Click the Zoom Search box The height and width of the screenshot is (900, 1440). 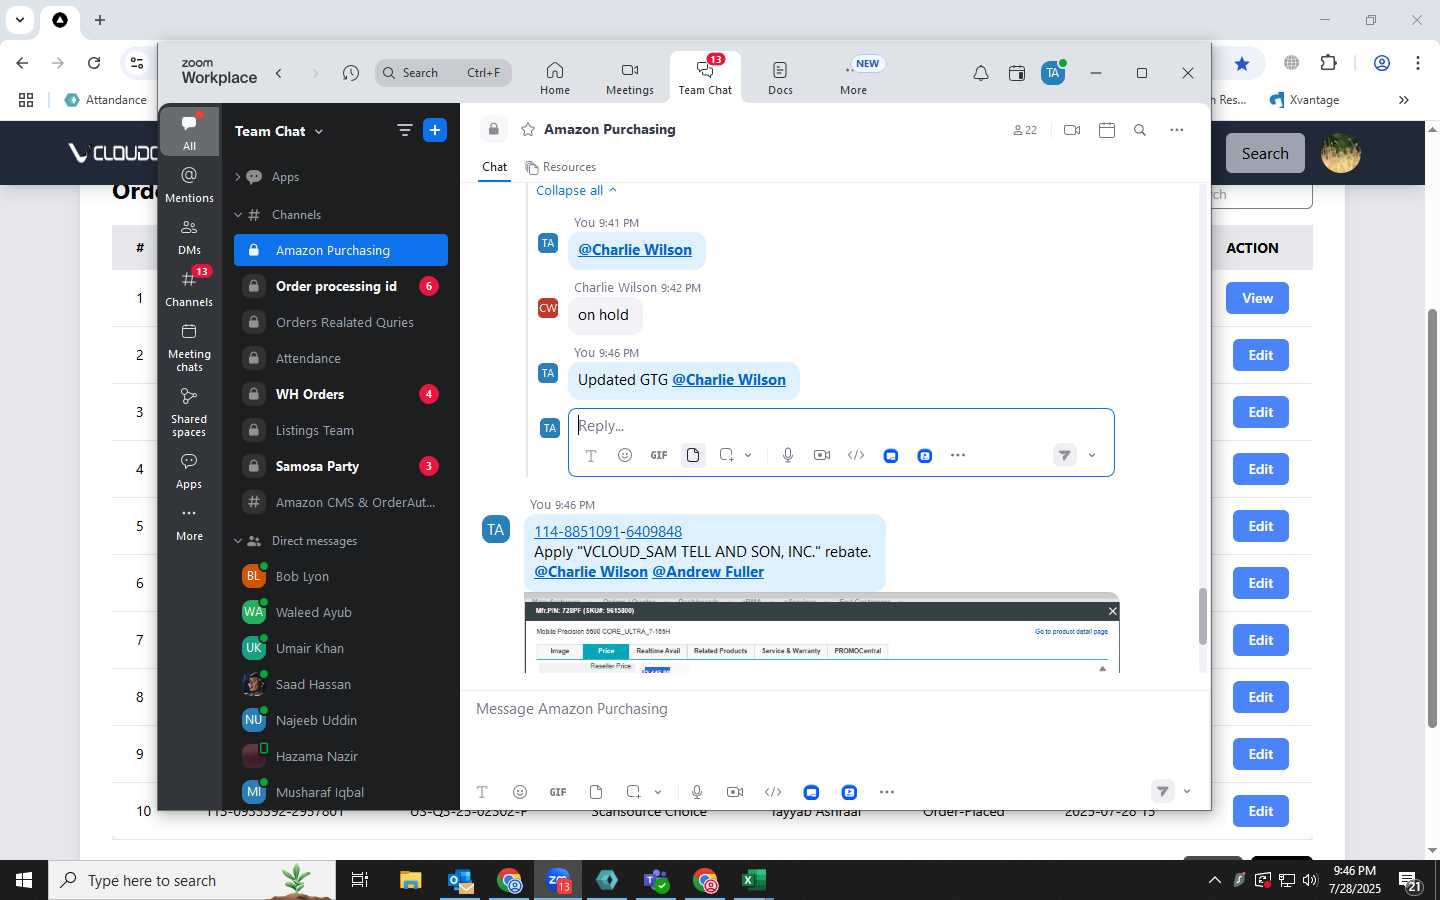tap(444, 73)
